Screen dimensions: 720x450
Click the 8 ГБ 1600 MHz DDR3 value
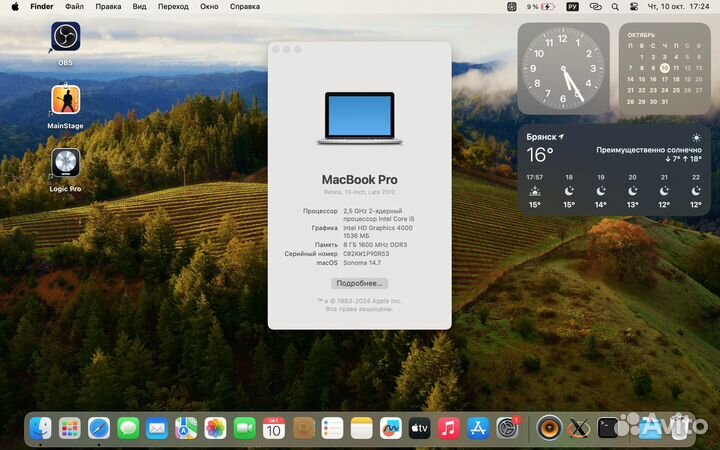pyautogui.click(x=375, y=245)
